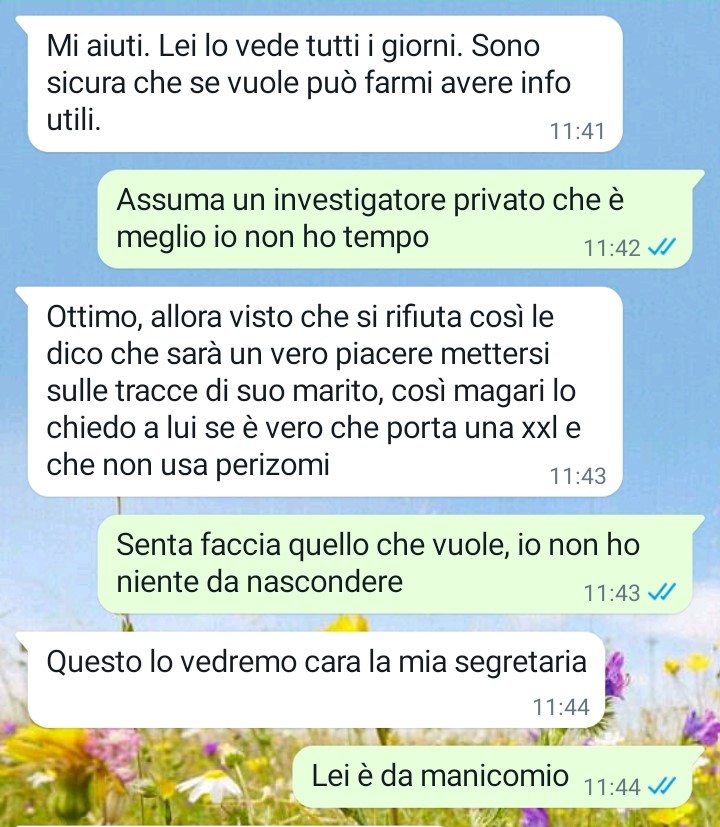This screenshot has width=720, height=827.
Task: Tap the 'Senta faccia quello che vuole' bubble
Action: [x=395, y=564]
